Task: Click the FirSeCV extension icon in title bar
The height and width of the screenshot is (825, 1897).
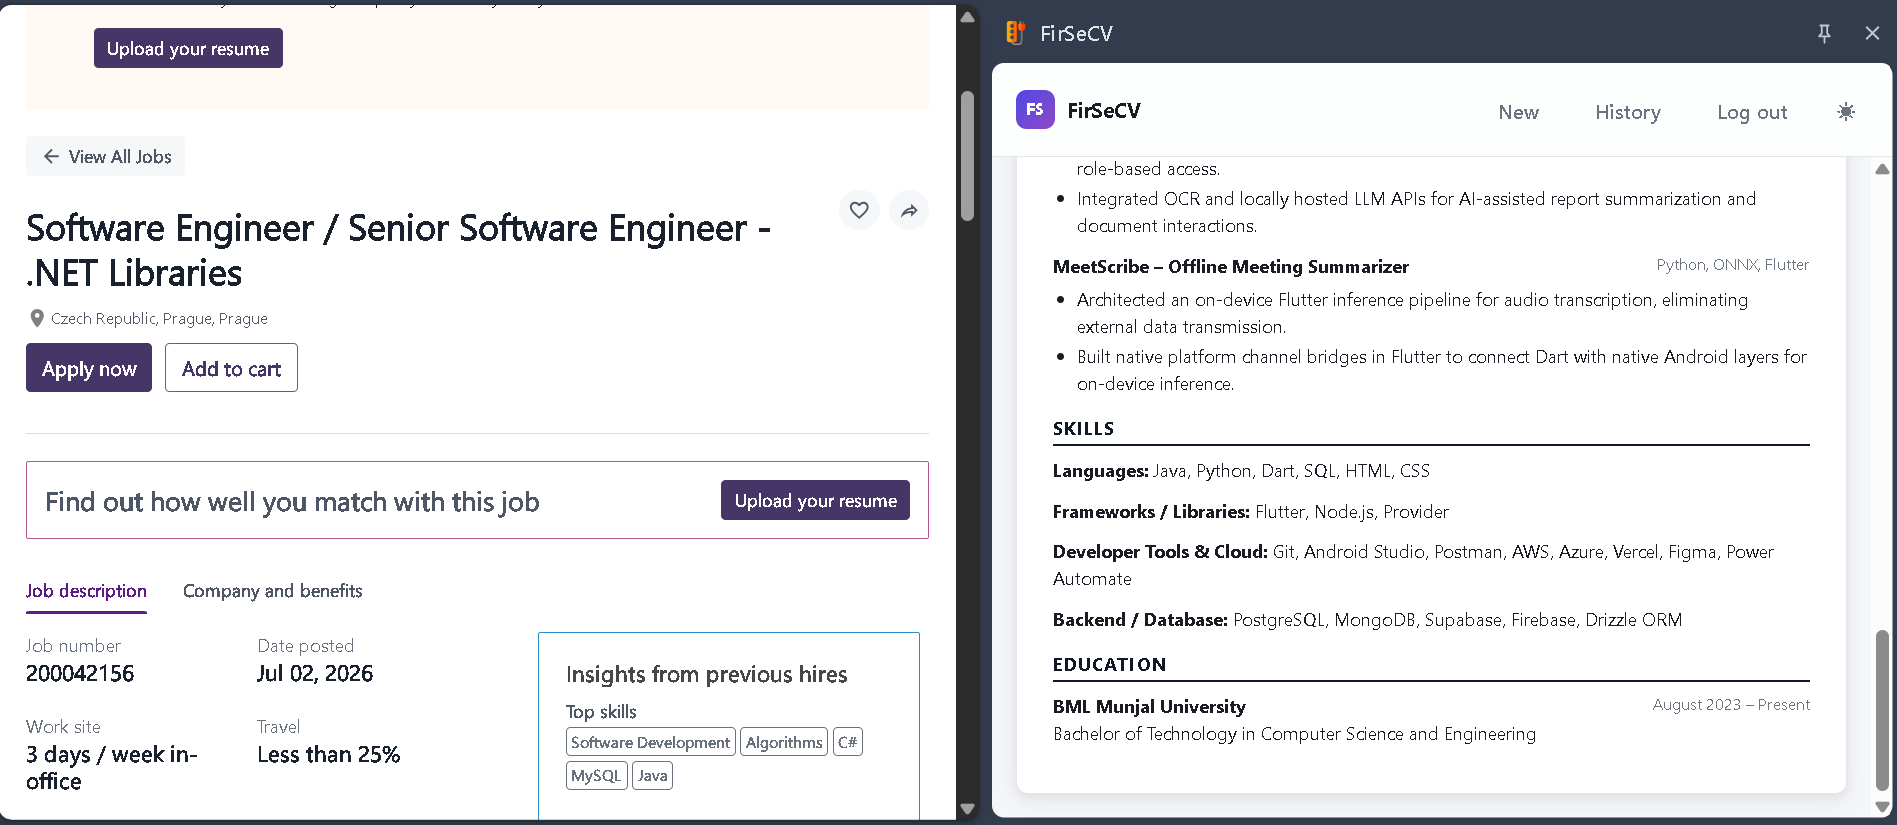Action: click(1016, 33)
